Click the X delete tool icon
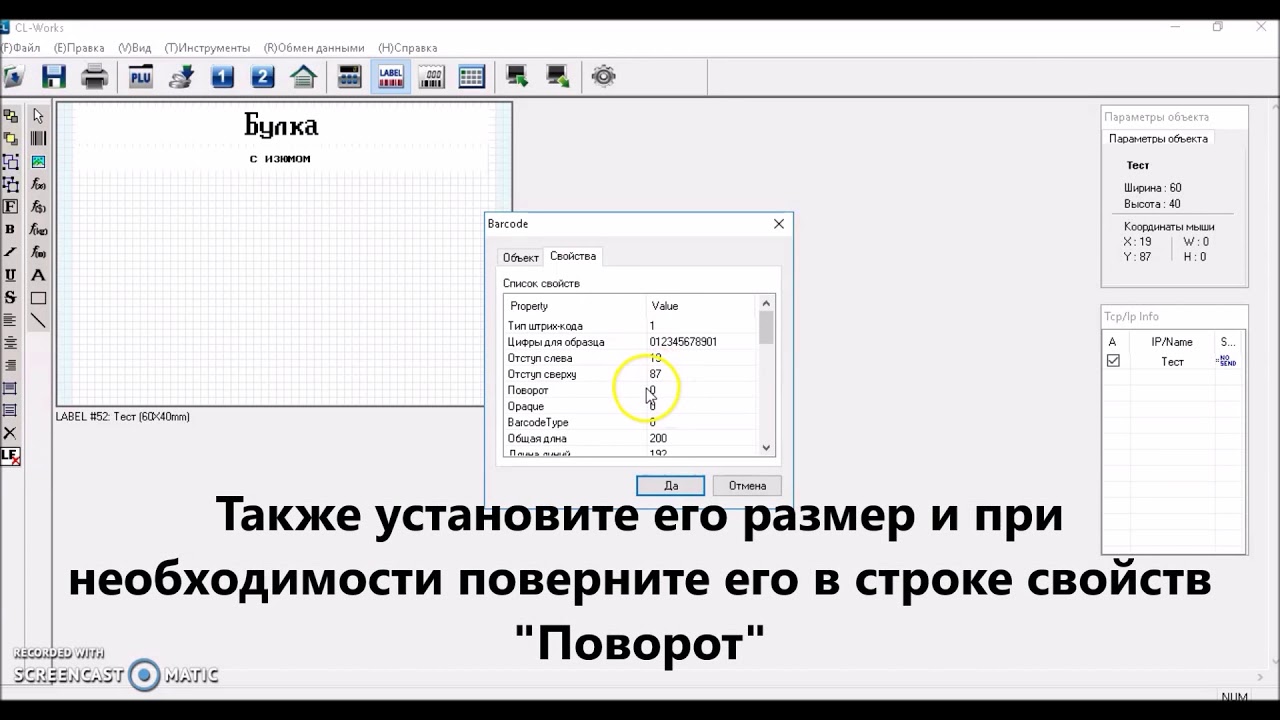The height and width of the screenshot is (720, 1280). click(10, 433)
